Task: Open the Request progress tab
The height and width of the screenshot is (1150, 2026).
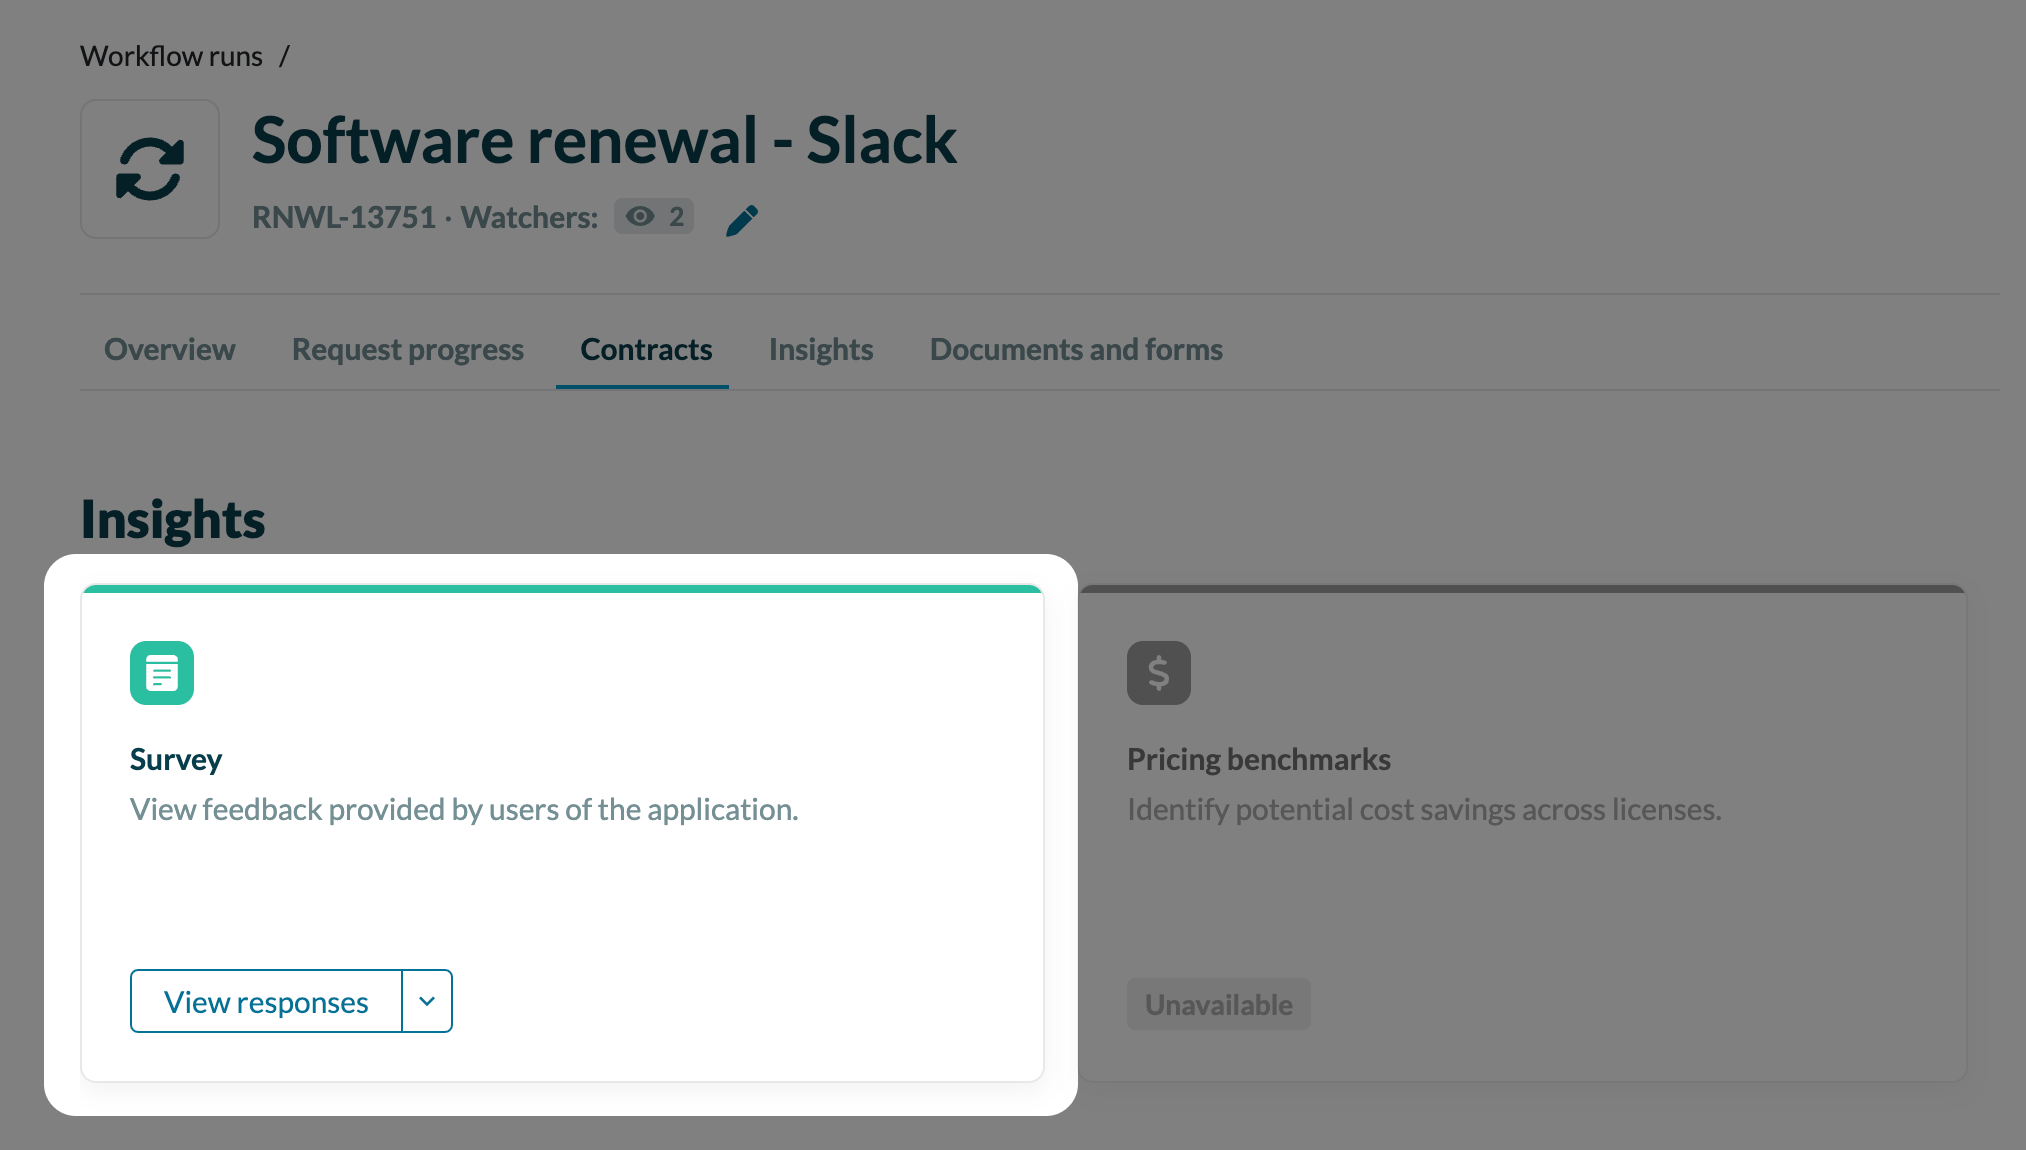Action: 408,349
